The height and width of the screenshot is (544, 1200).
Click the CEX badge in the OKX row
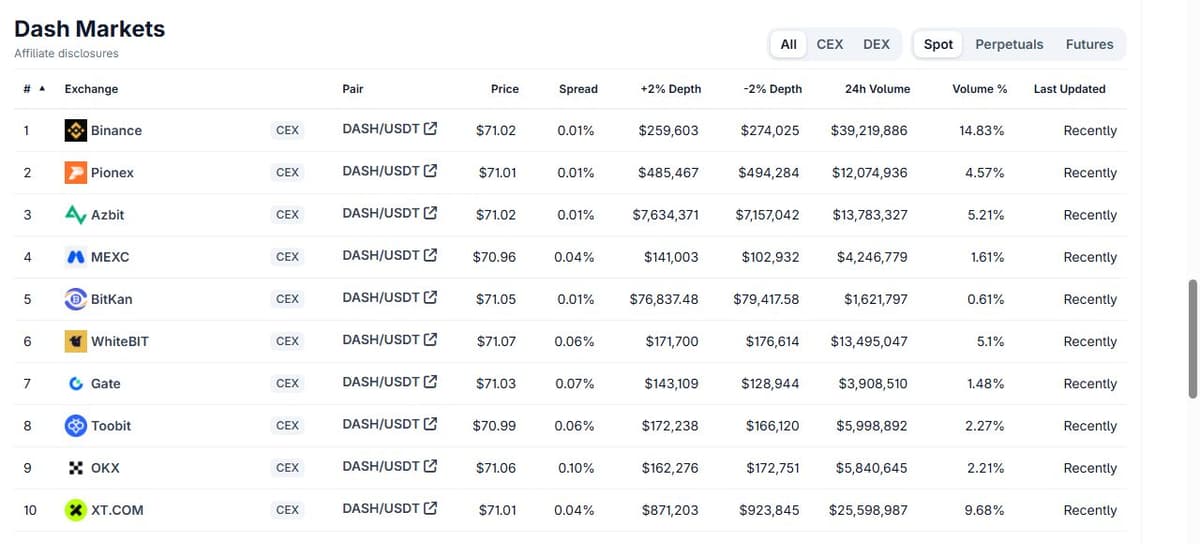pyautogui.click(x=287, y=468)
